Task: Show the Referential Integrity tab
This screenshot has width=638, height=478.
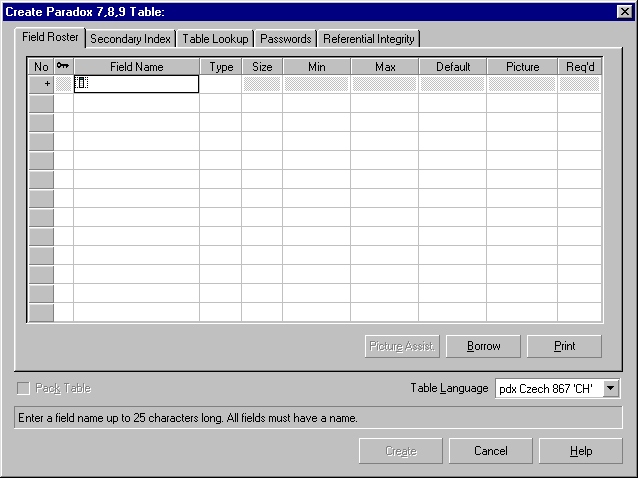Action: click(x=369, y=38)
